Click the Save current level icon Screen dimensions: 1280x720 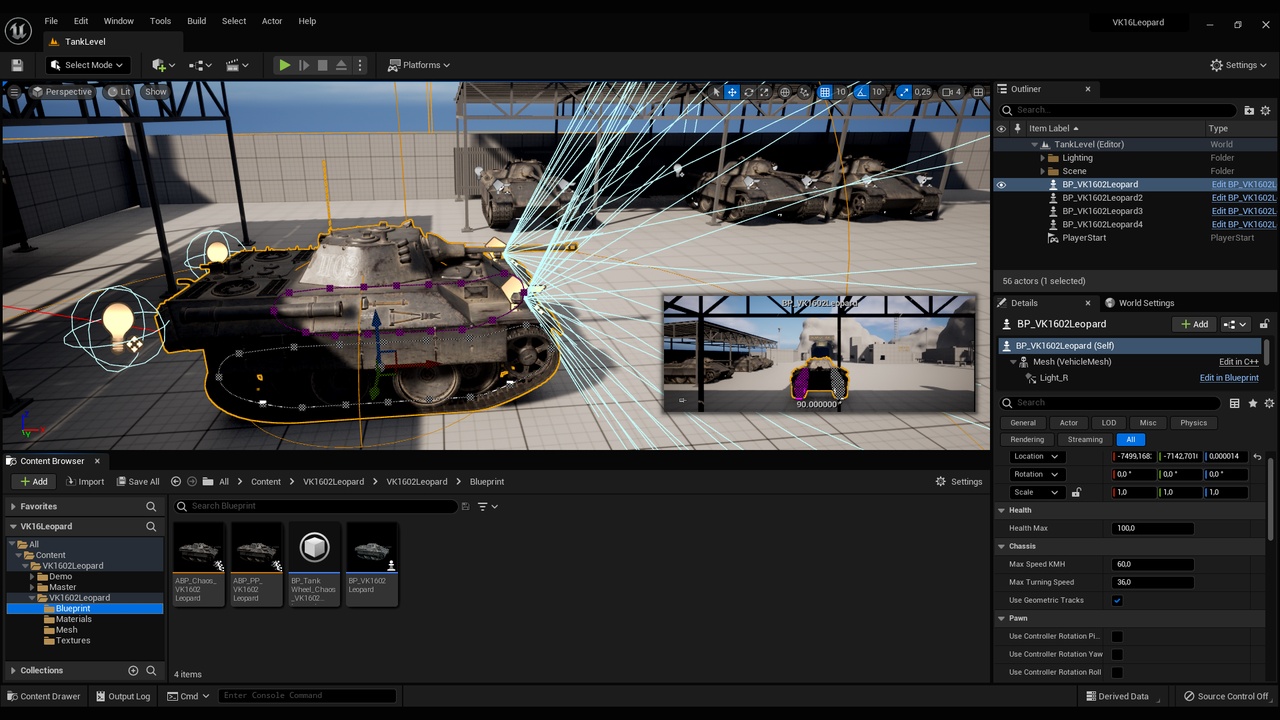pyautogui.click(x=17, y=65)
